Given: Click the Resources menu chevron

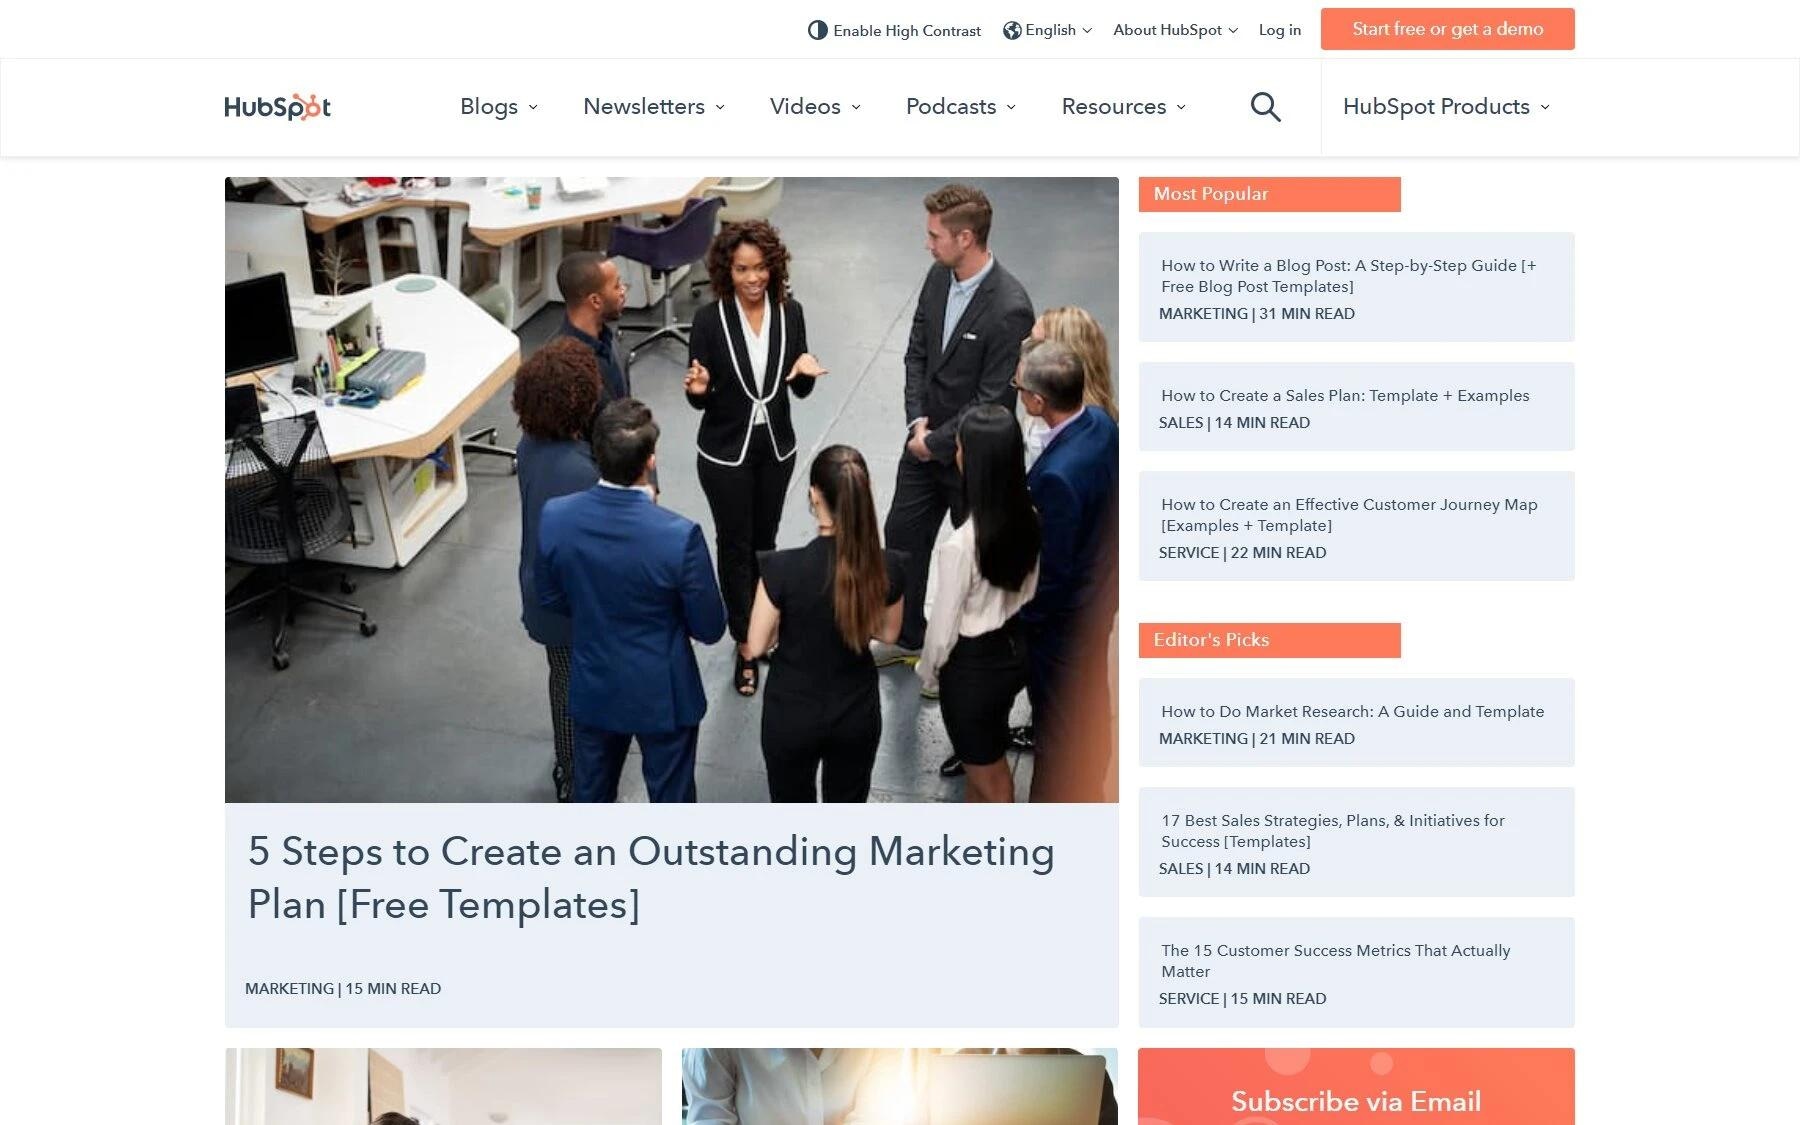Looking at the screenshot, I should tap(1181, 107).
